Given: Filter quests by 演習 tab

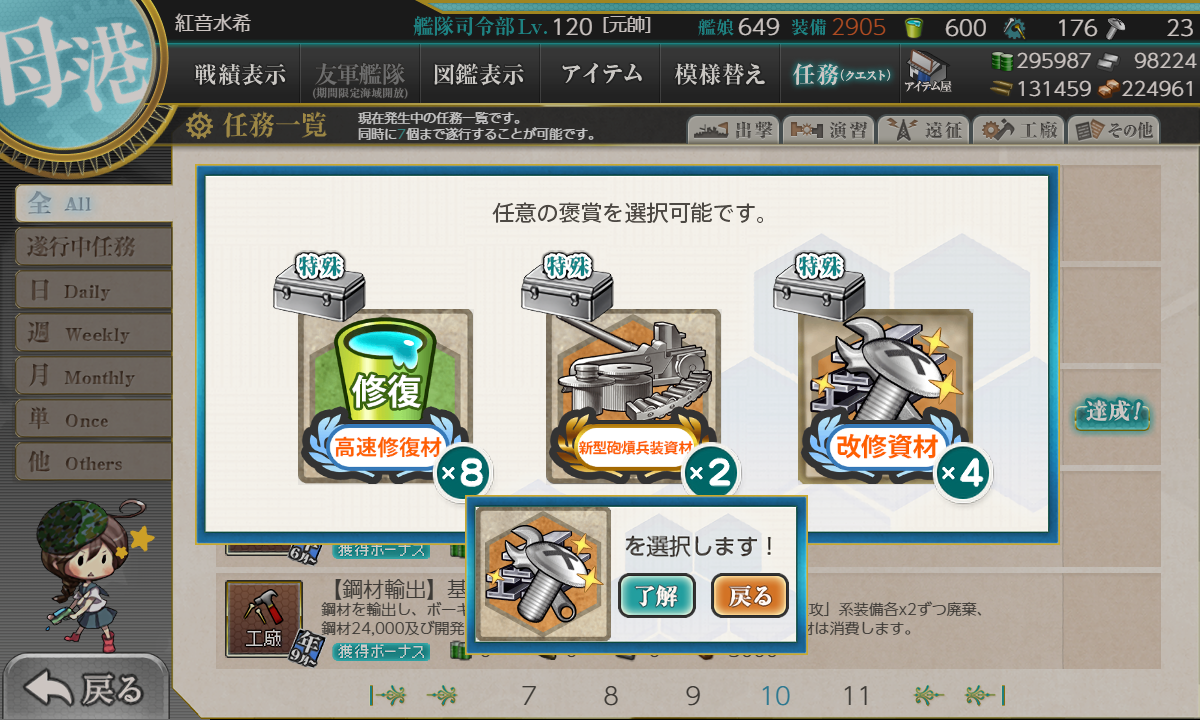Looking at the screenshot, I should tap(828, 130).
